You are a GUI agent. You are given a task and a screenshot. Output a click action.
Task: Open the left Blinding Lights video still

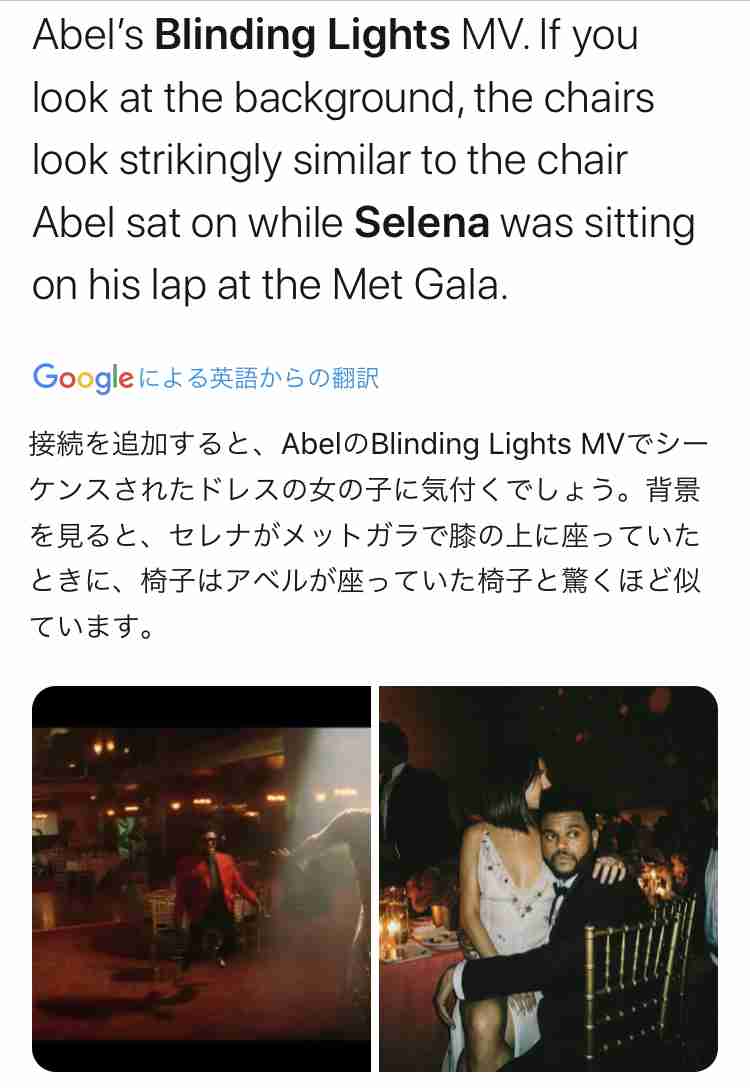tap(201, 878)
